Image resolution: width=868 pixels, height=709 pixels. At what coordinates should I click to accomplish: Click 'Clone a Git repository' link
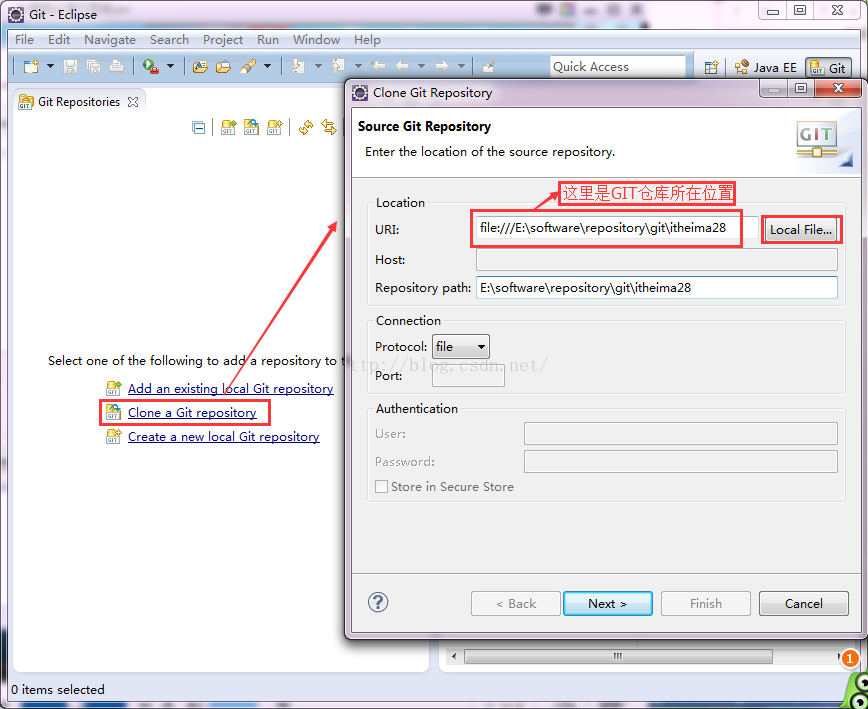tap(192, 413)
